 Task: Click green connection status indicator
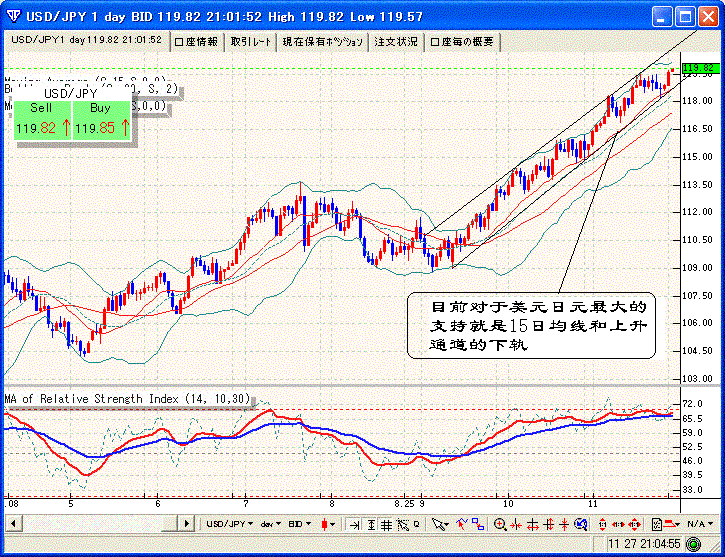point(693,544)
